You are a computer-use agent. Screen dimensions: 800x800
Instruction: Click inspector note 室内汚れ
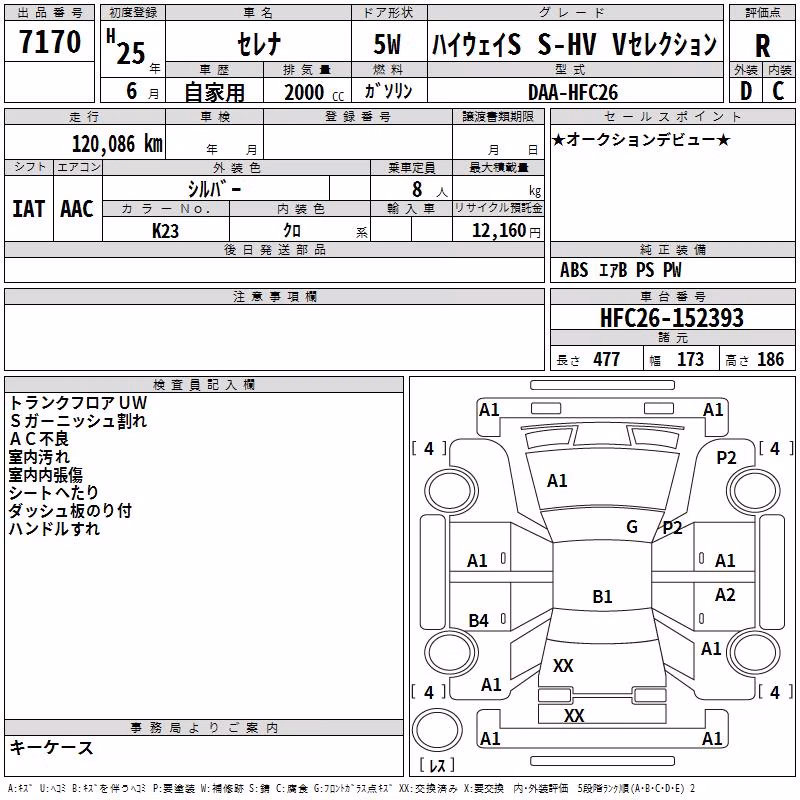point(39,457)
